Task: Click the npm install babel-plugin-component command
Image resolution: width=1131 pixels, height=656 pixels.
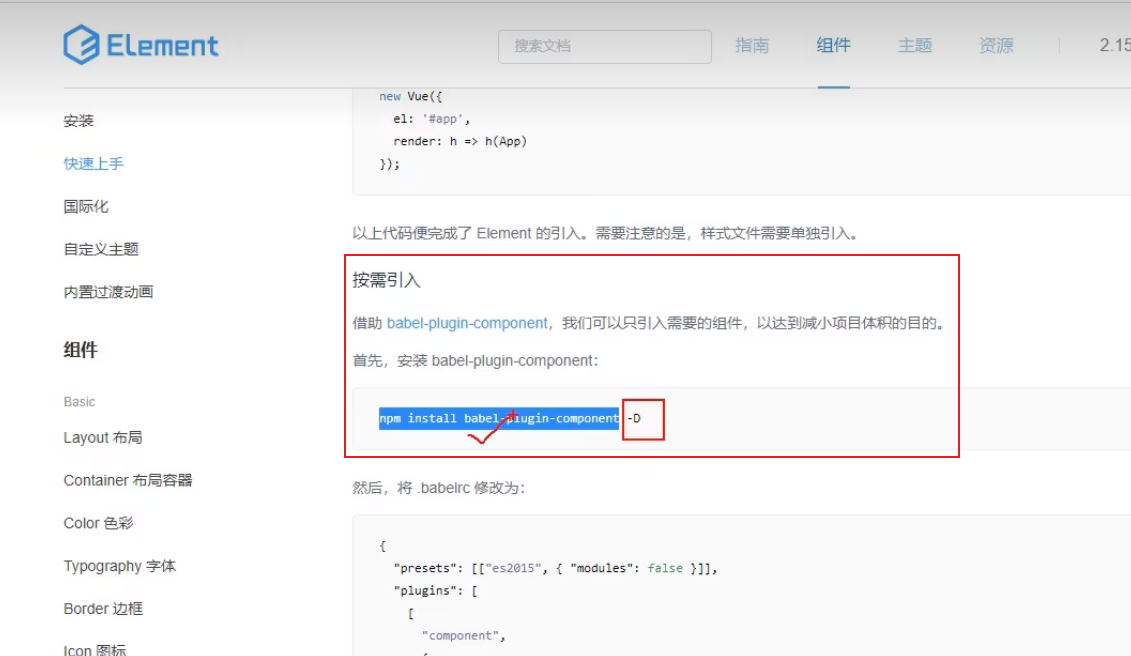Action: tap(498, 419)
